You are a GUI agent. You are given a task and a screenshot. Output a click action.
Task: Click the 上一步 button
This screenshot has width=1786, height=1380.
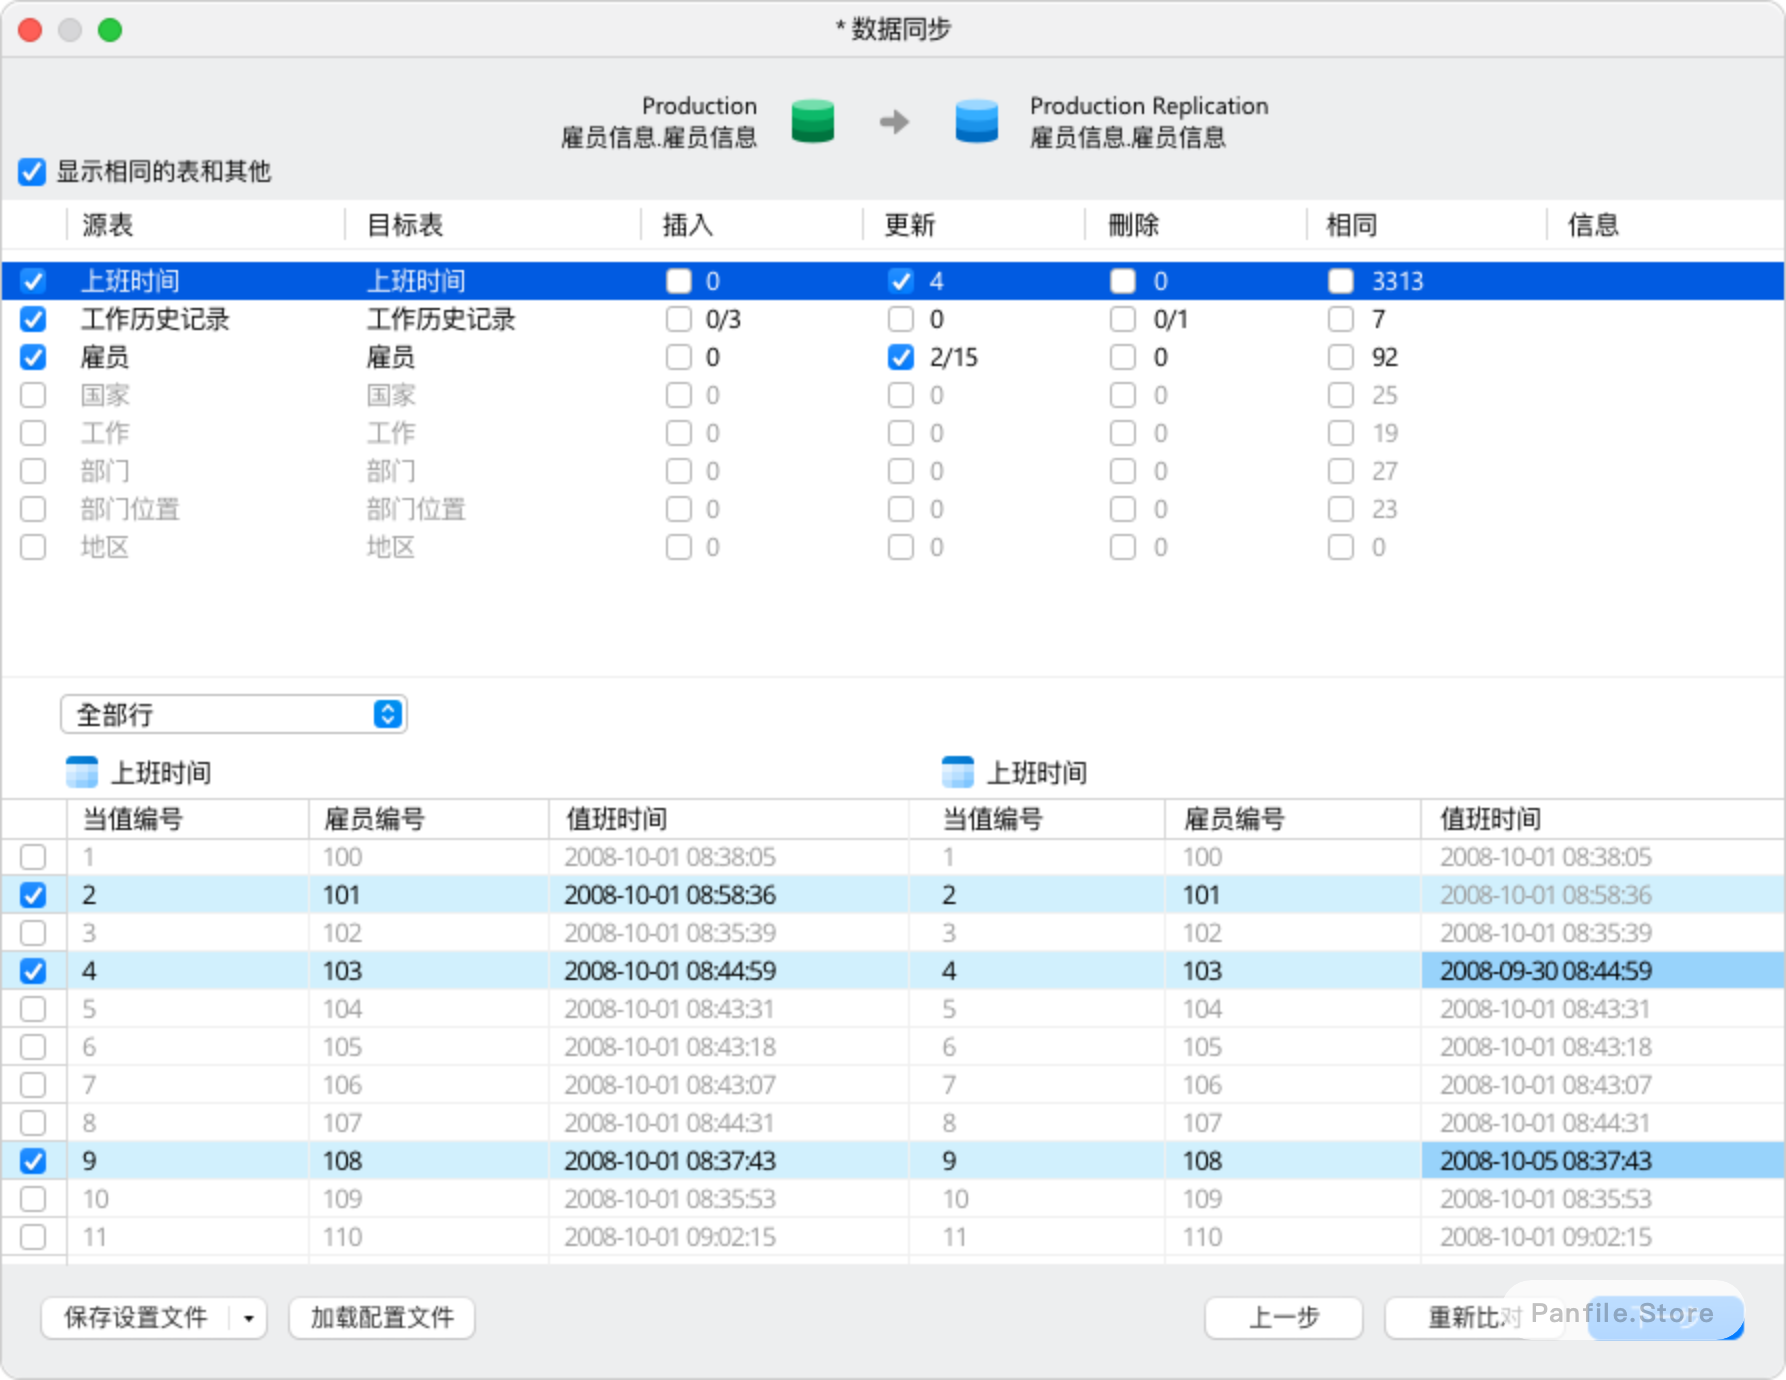(x=1284, y=1318)
